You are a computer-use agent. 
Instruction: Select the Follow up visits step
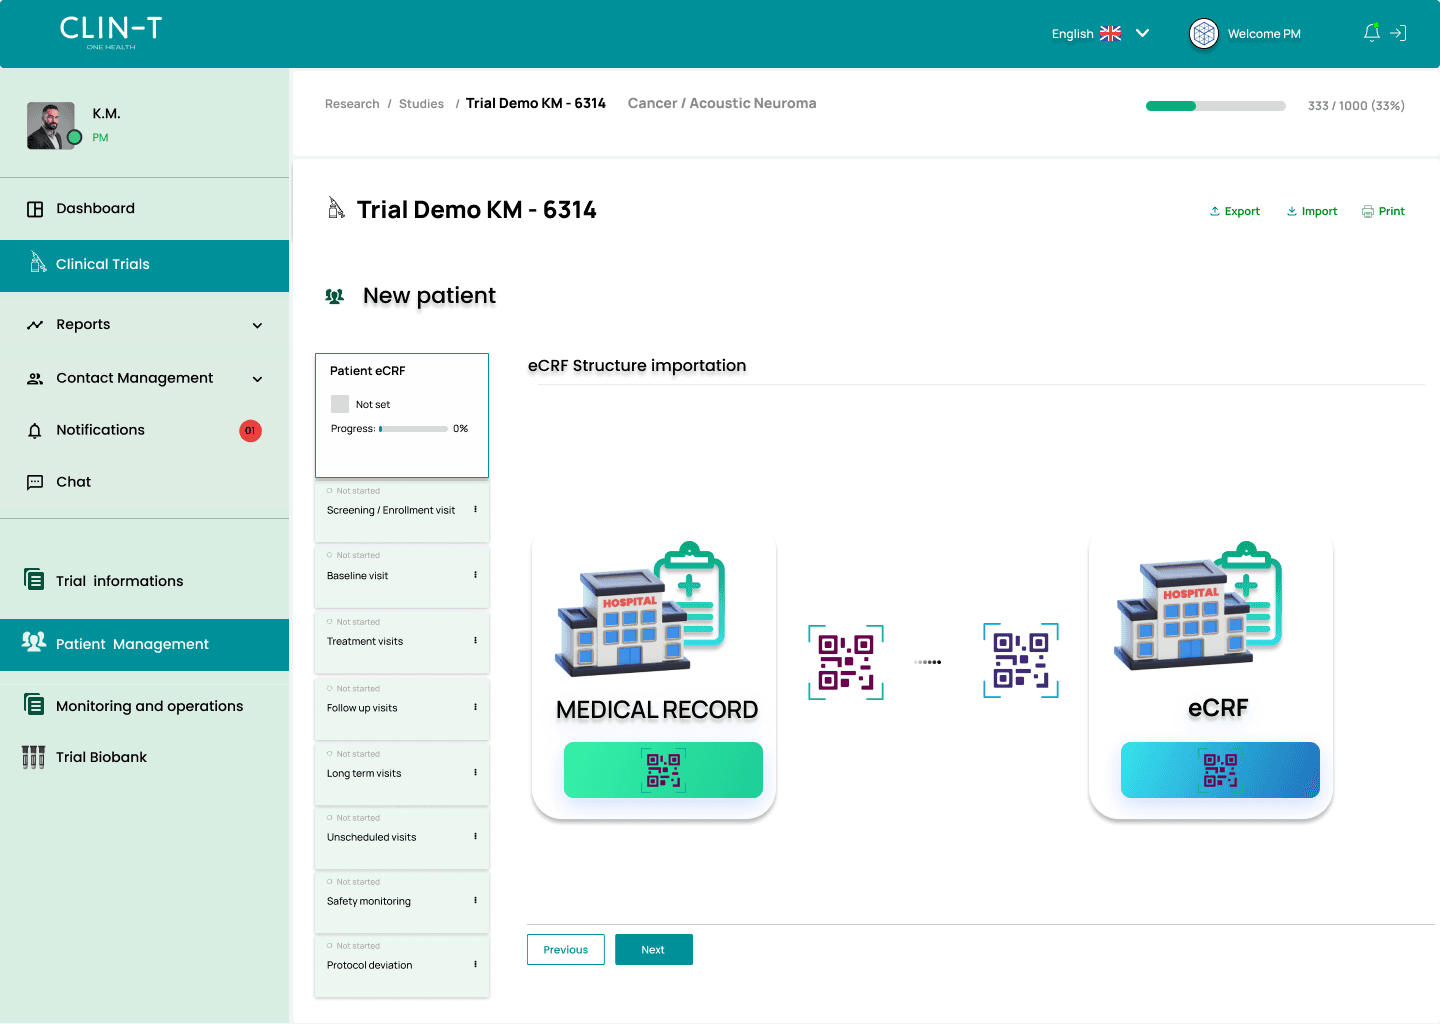click(402, 710)
